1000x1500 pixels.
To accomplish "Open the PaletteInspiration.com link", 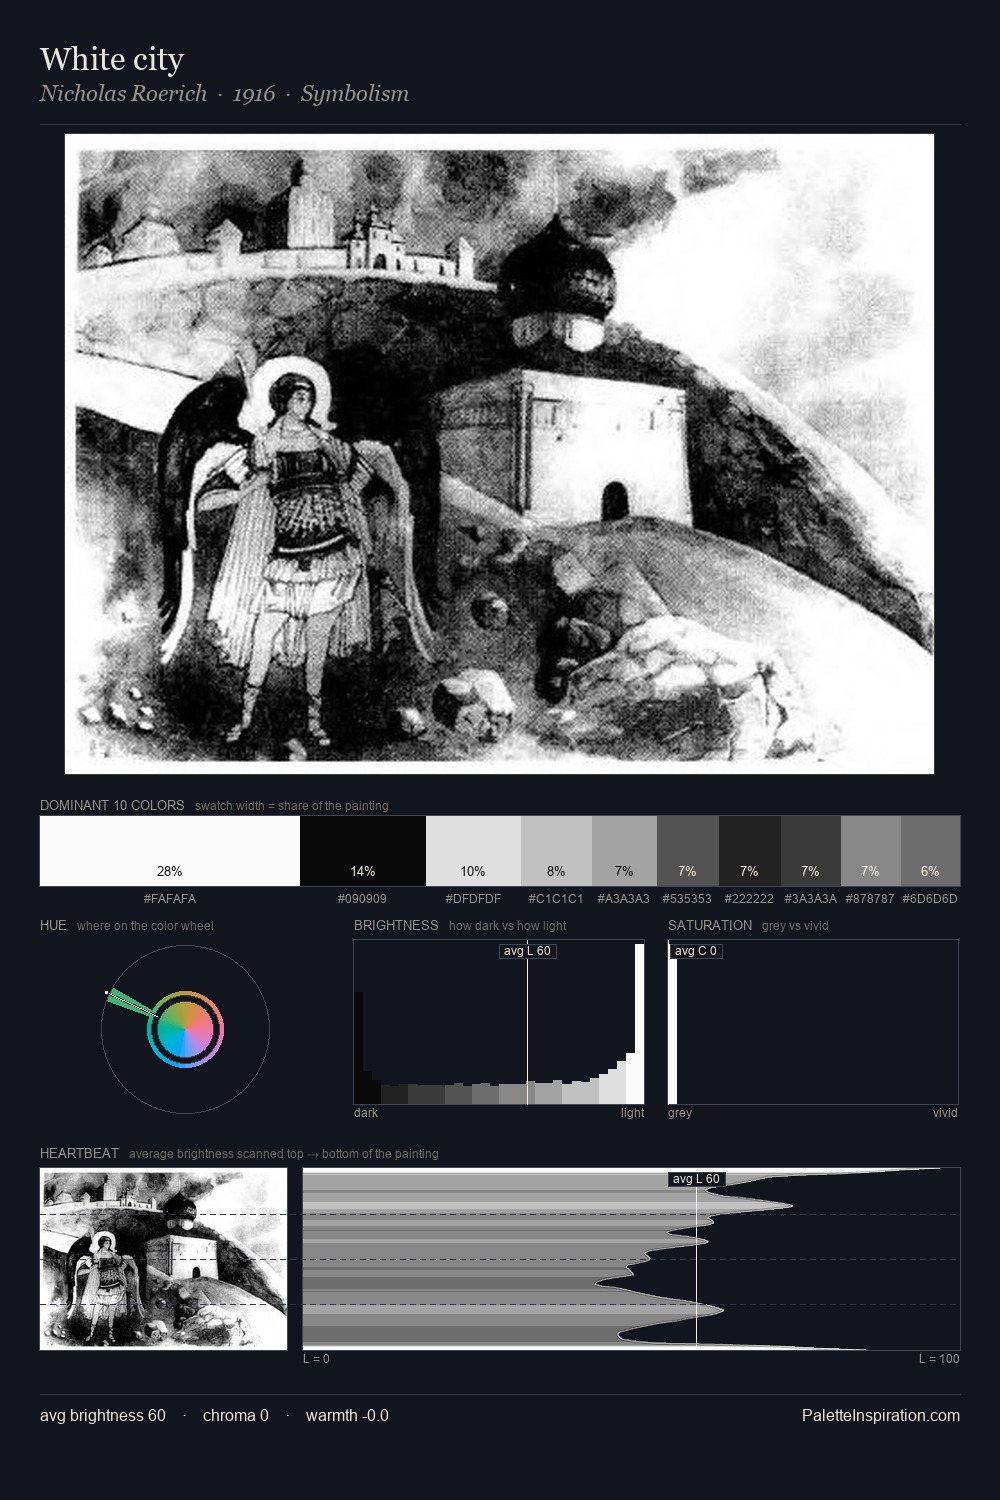I will tap(881, 1415).
